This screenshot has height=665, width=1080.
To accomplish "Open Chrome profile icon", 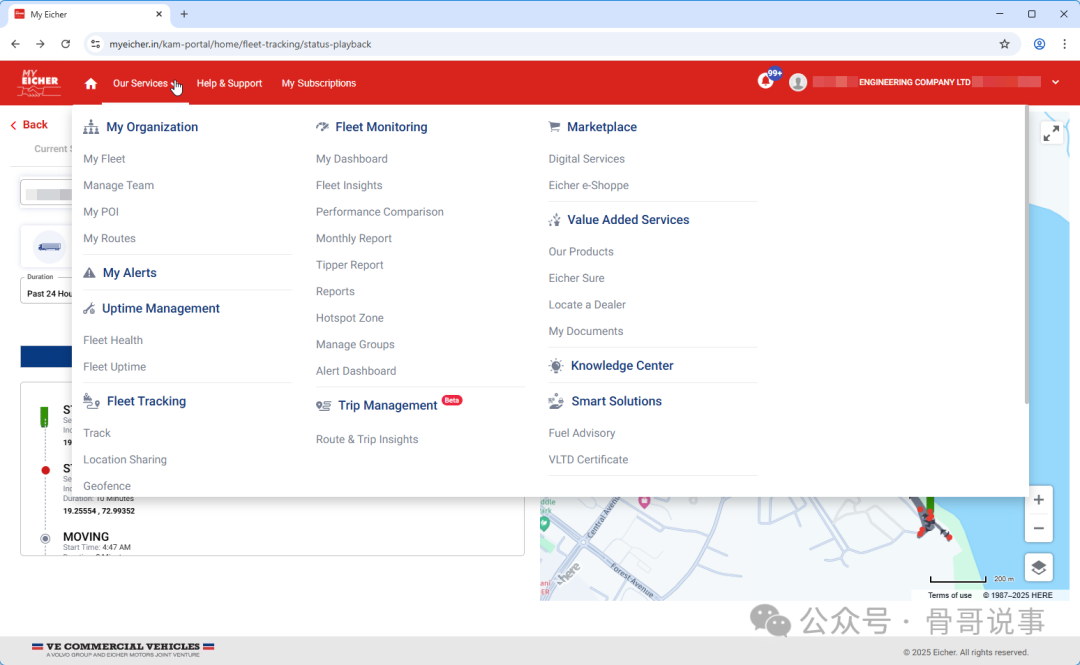I will 1039,44.
